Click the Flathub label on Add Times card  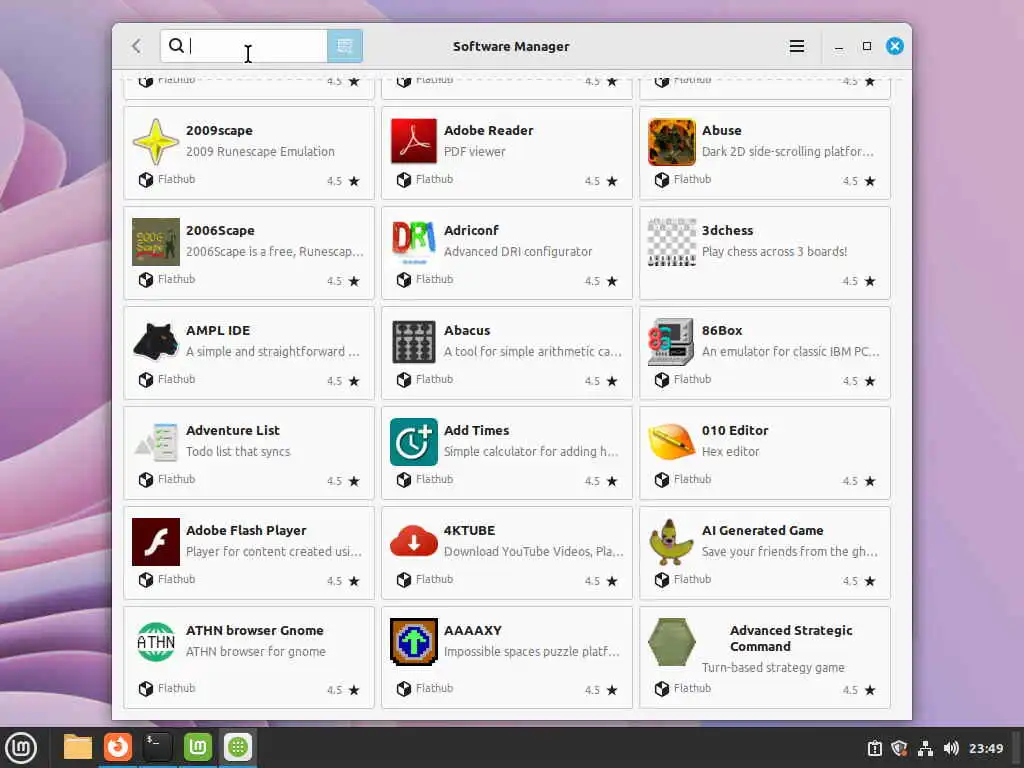(x=434, y=479)
